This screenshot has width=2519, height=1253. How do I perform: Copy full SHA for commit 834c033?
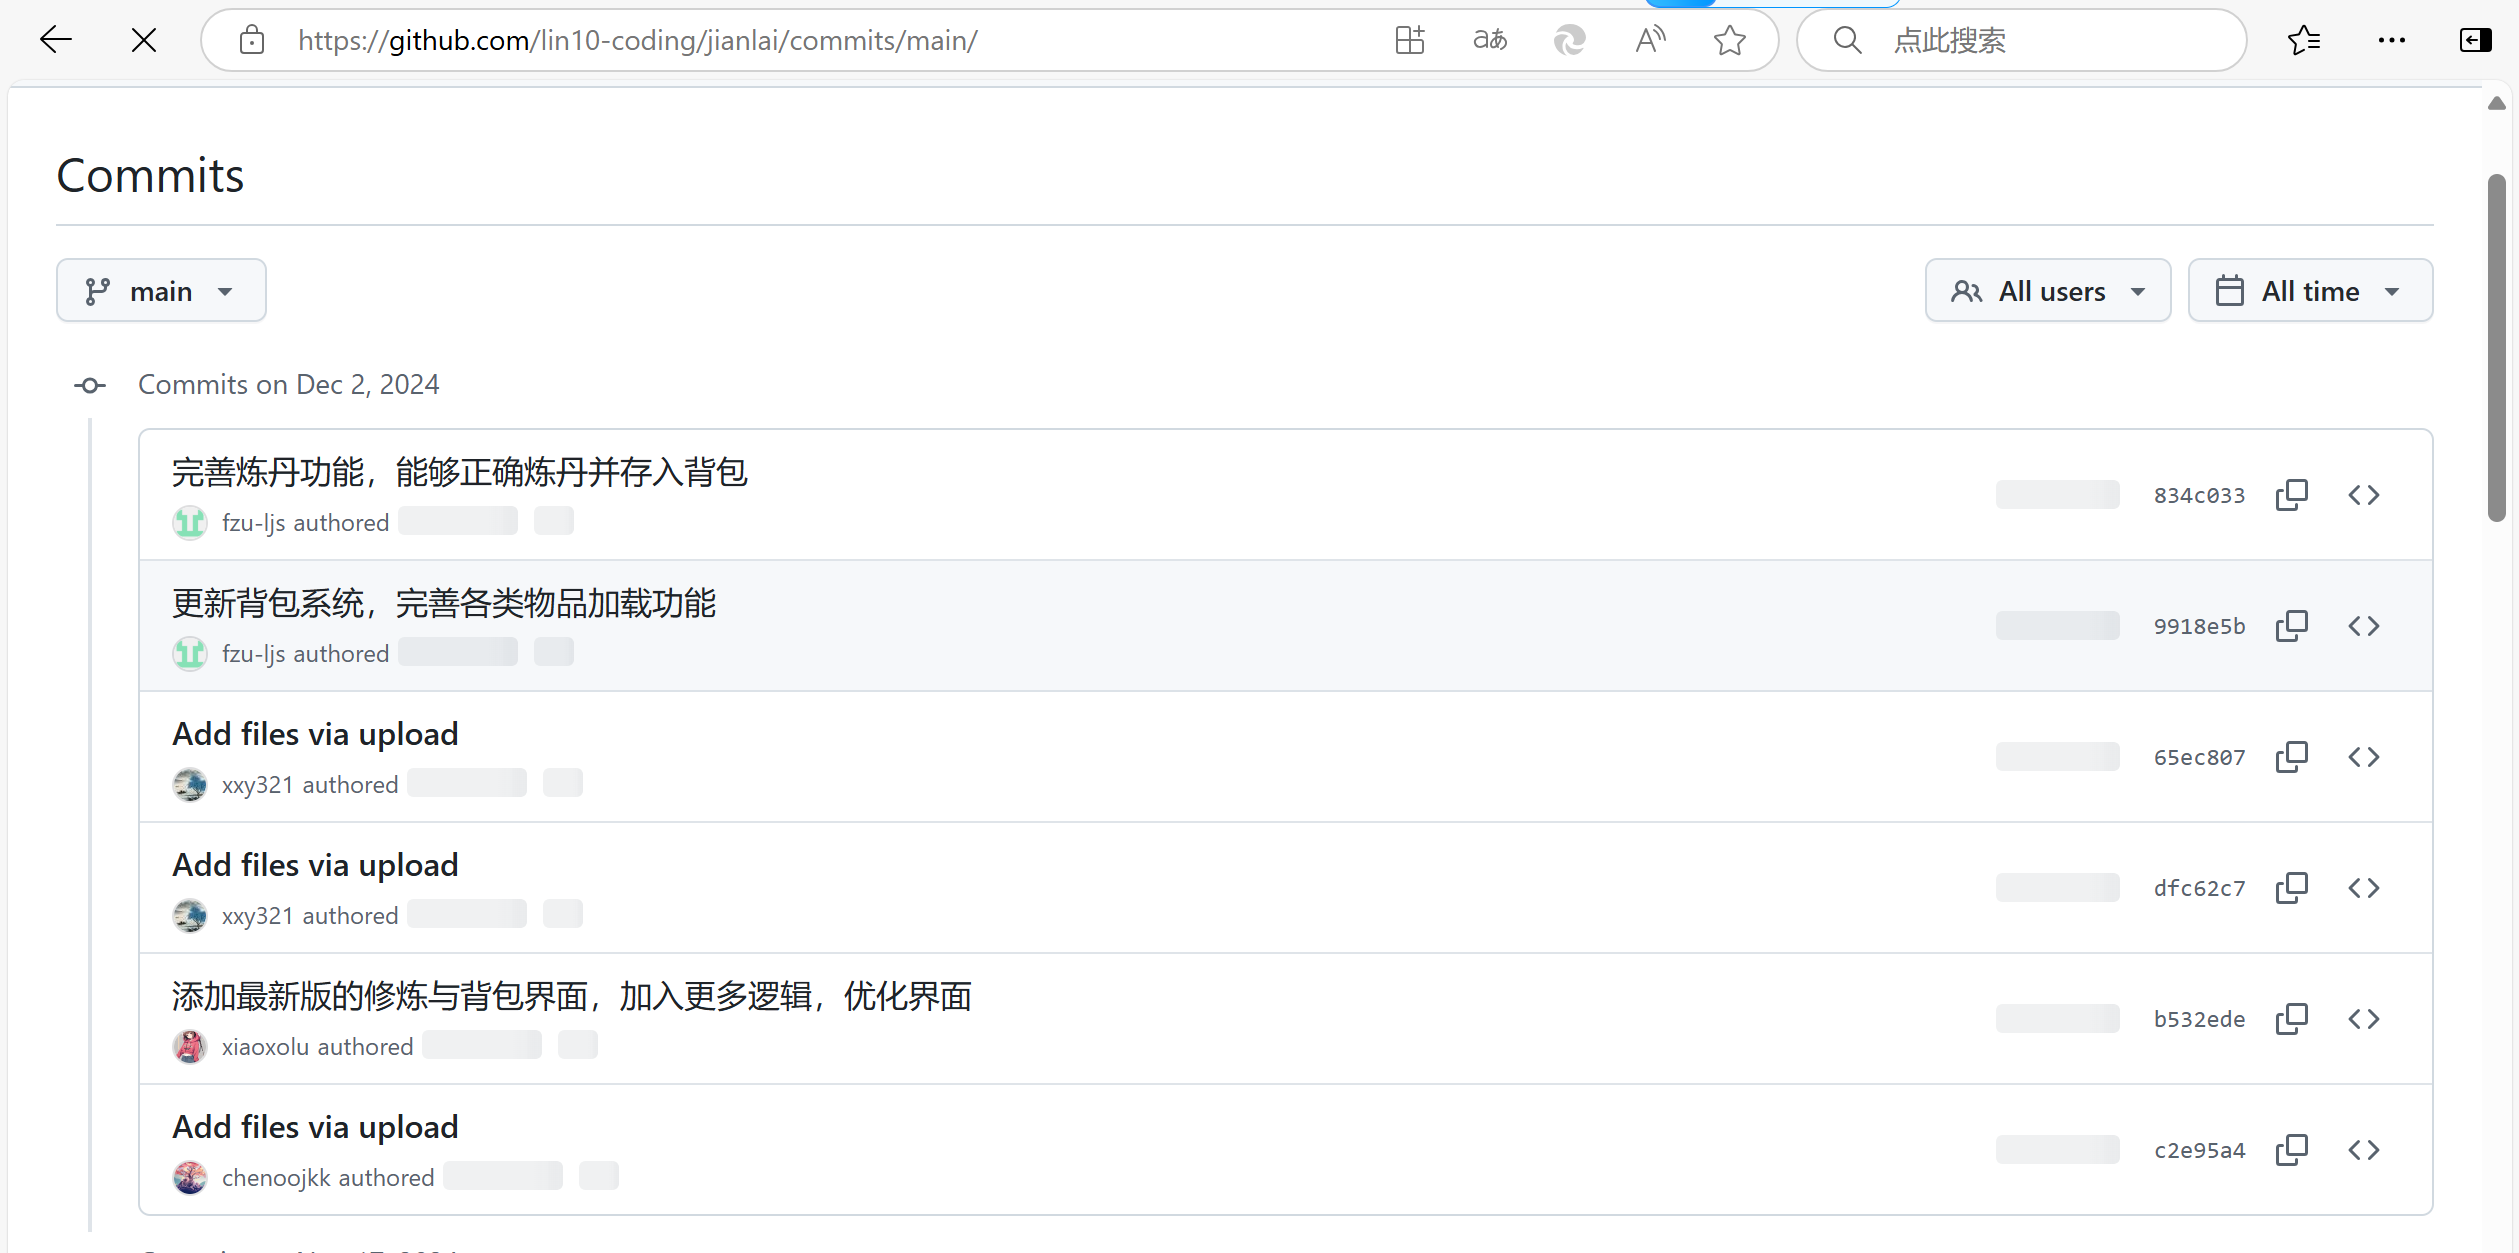pyautogui.click(x=2291, y=495)
